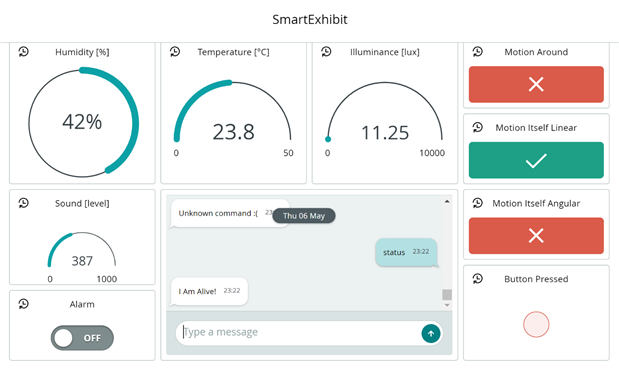The image size is (619, 373).
Task: Click the round Button Pressed push button
Action: pyautogui.click(x=536, y=324)
